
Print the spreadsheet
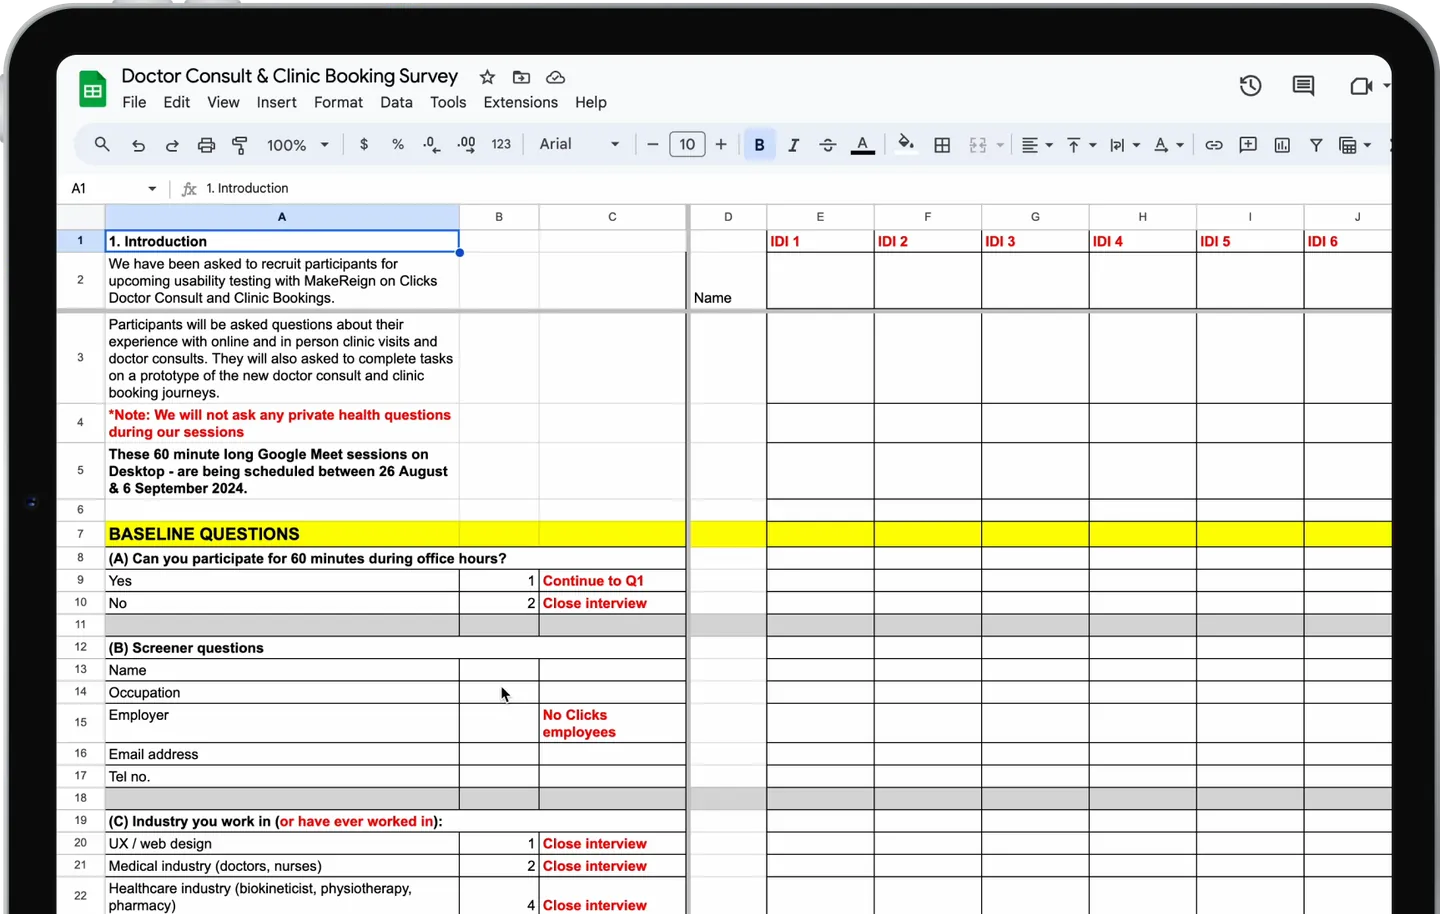pos(206,145)
